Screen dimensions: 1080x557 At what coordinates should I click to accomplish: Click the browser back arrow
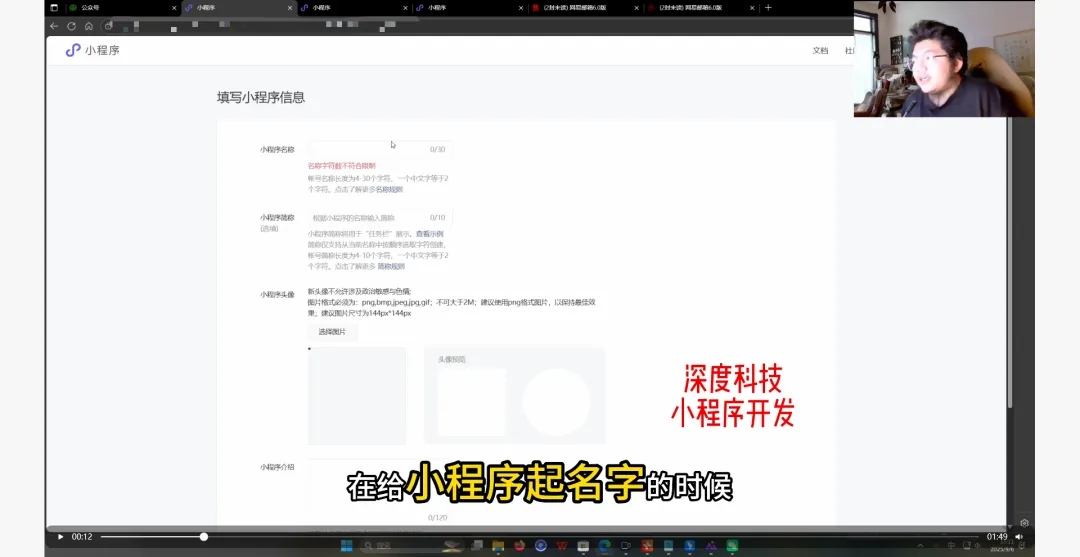point(54,26)
